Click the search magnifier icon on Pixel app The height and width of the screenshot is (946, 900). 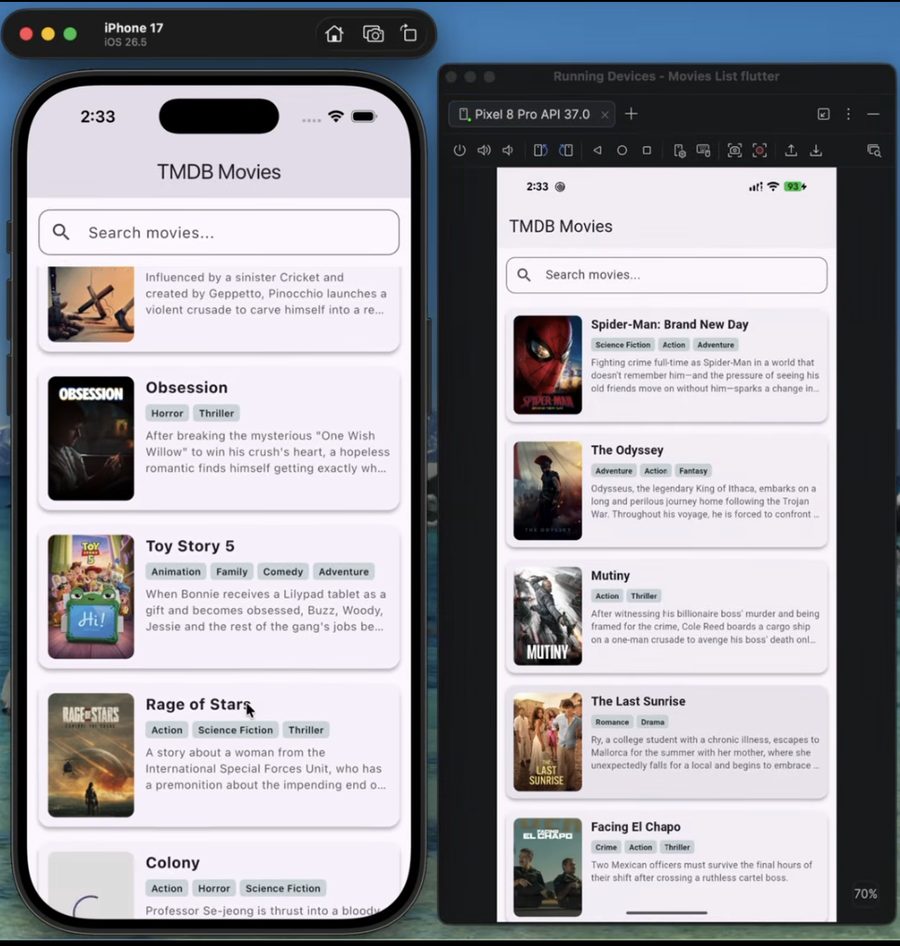(x=524, y=275)
